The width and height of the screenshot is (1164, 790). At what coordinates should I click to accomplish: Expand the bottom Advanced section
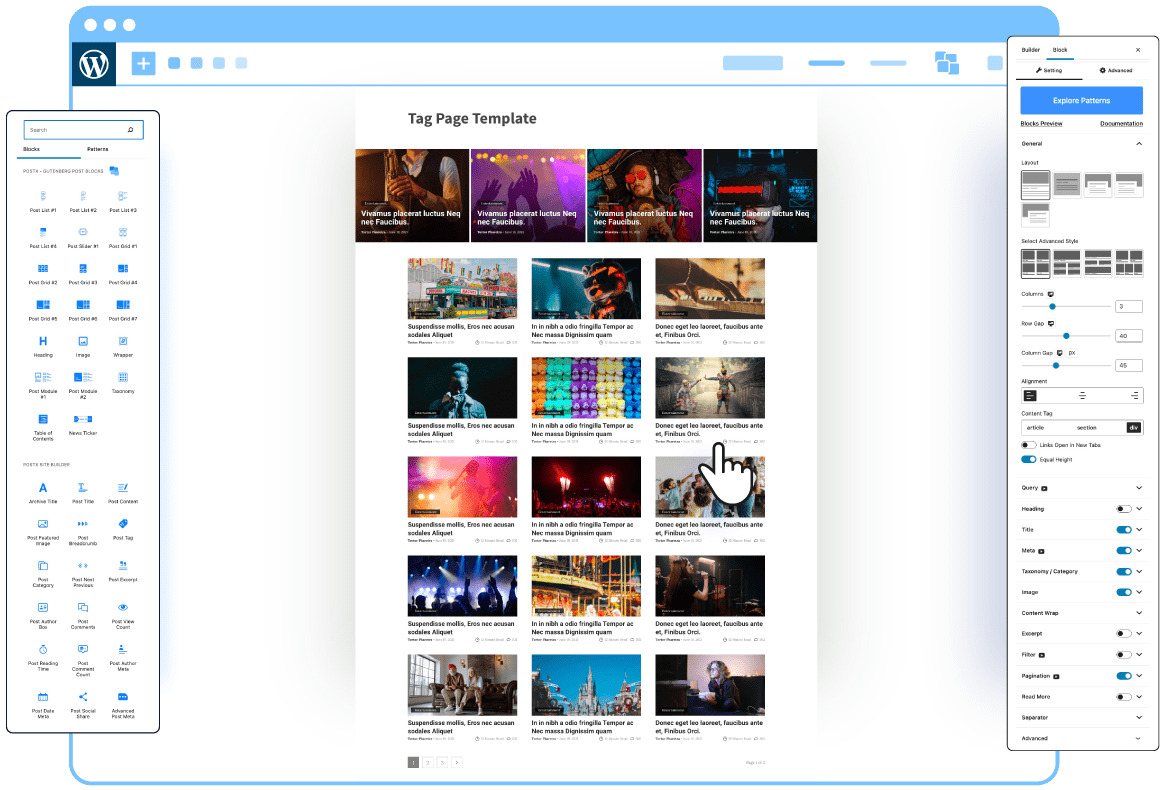(x=1139, y=739)
